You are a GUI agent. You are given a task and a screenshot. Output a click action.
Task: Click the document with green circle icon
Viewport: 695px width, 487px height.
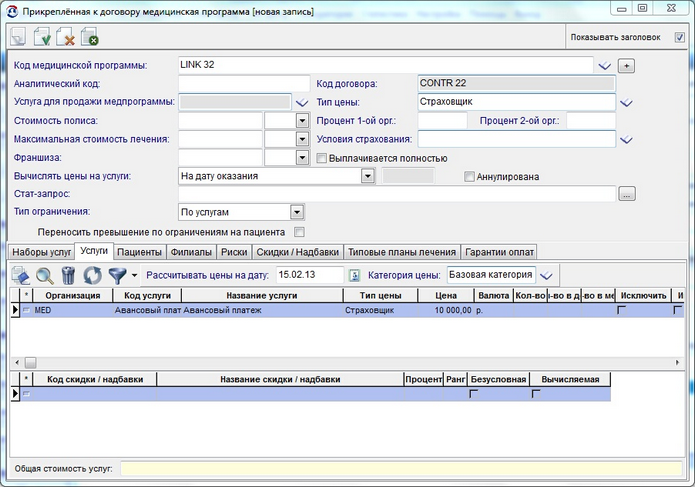tap(90, 37)
